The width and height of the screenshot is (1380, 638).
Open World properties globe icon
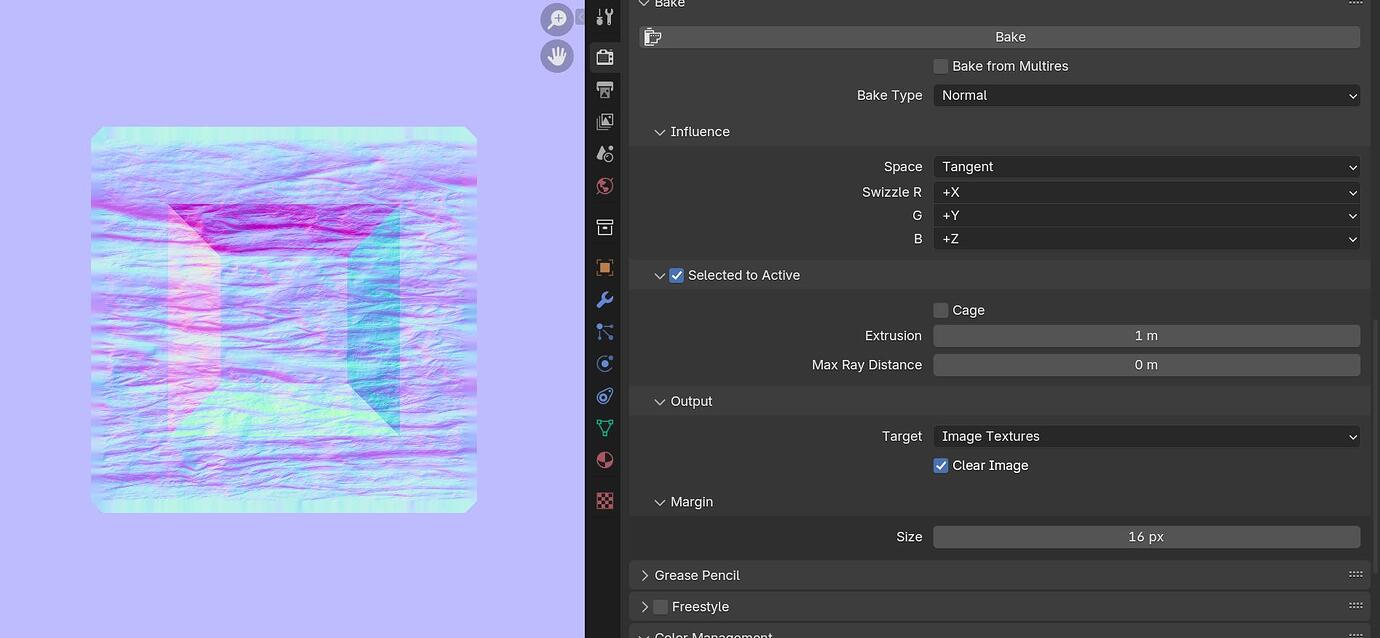[604, 186]
